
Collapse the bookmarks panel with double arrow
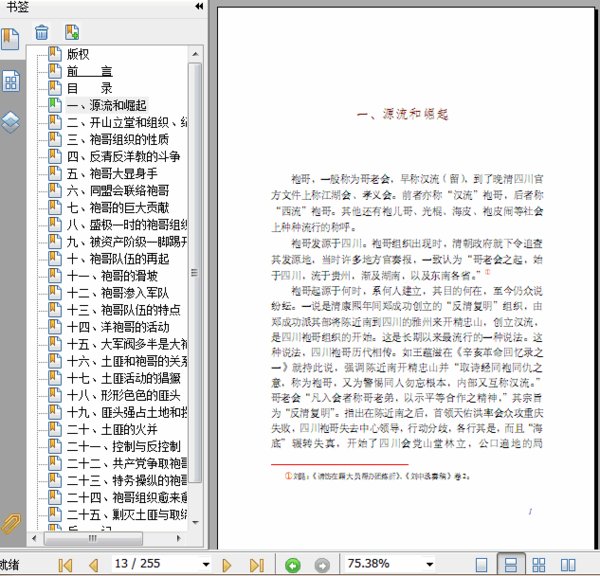[x=199, y=6]
